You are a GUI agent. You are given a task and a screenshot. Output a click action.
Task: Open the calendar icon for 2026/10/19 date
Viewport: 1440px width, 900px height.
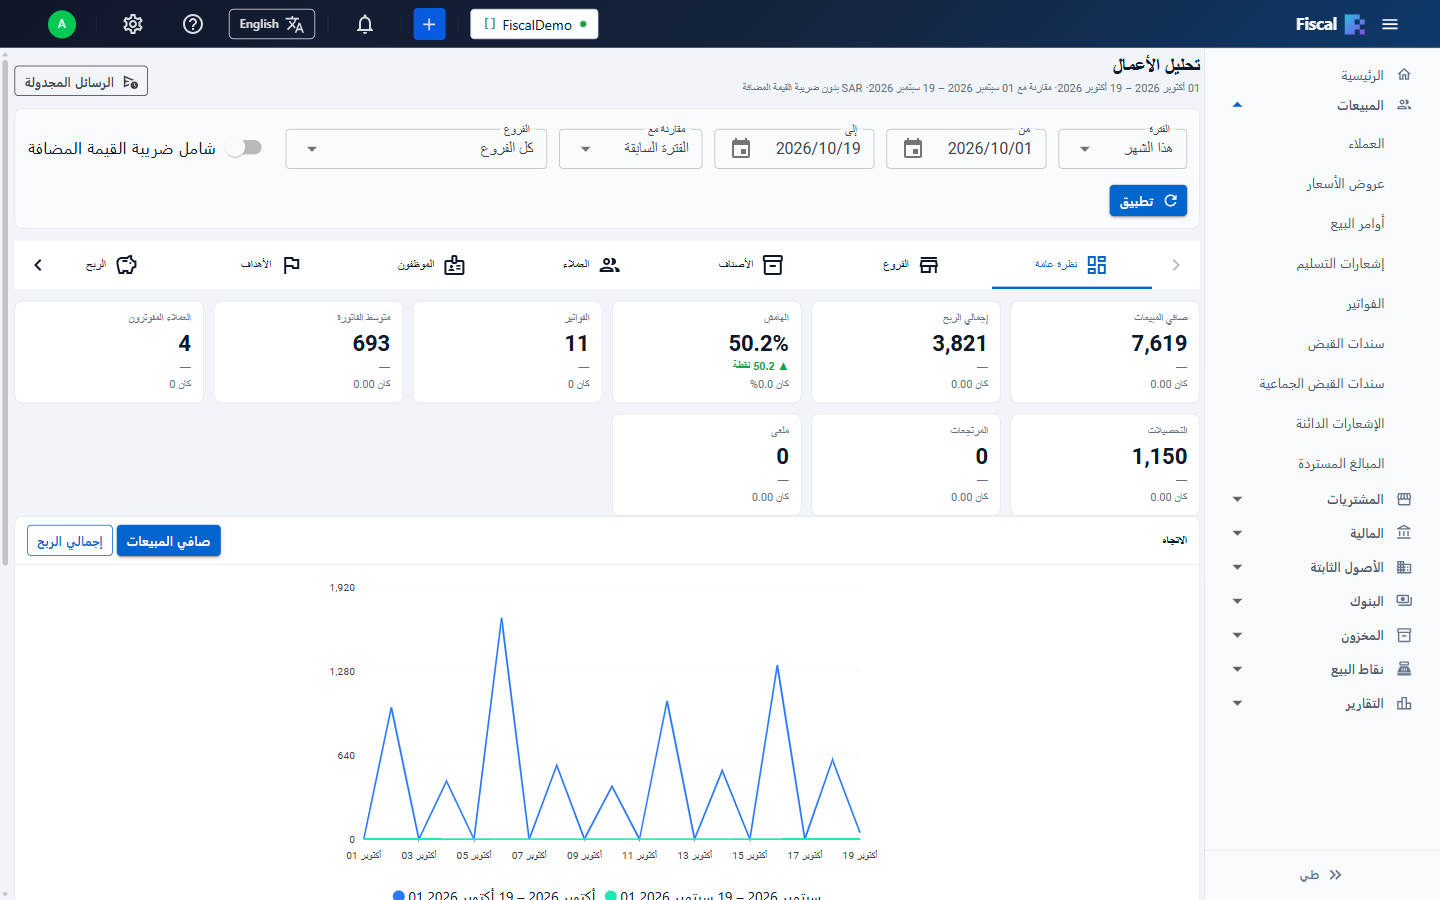coord(741,148)
